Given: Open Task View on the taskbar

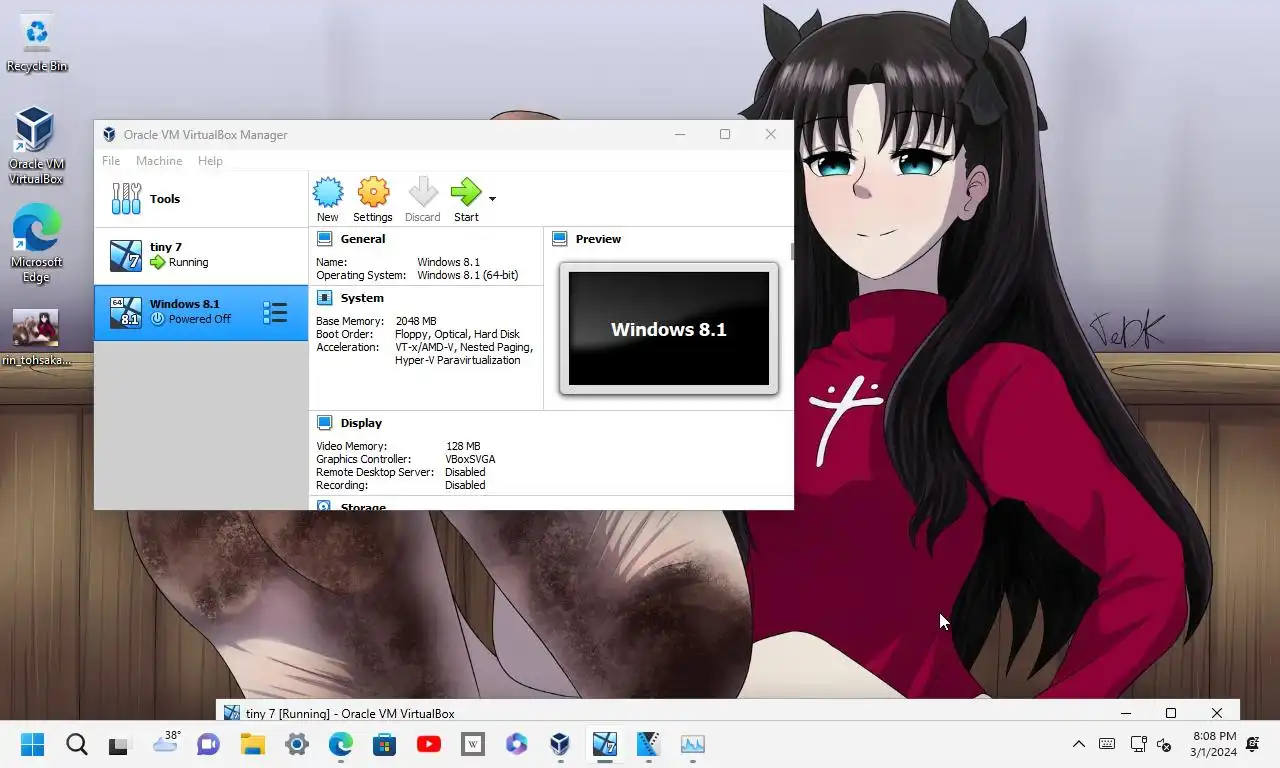Looking at the screenshot, I should click(x=119, y=744).
